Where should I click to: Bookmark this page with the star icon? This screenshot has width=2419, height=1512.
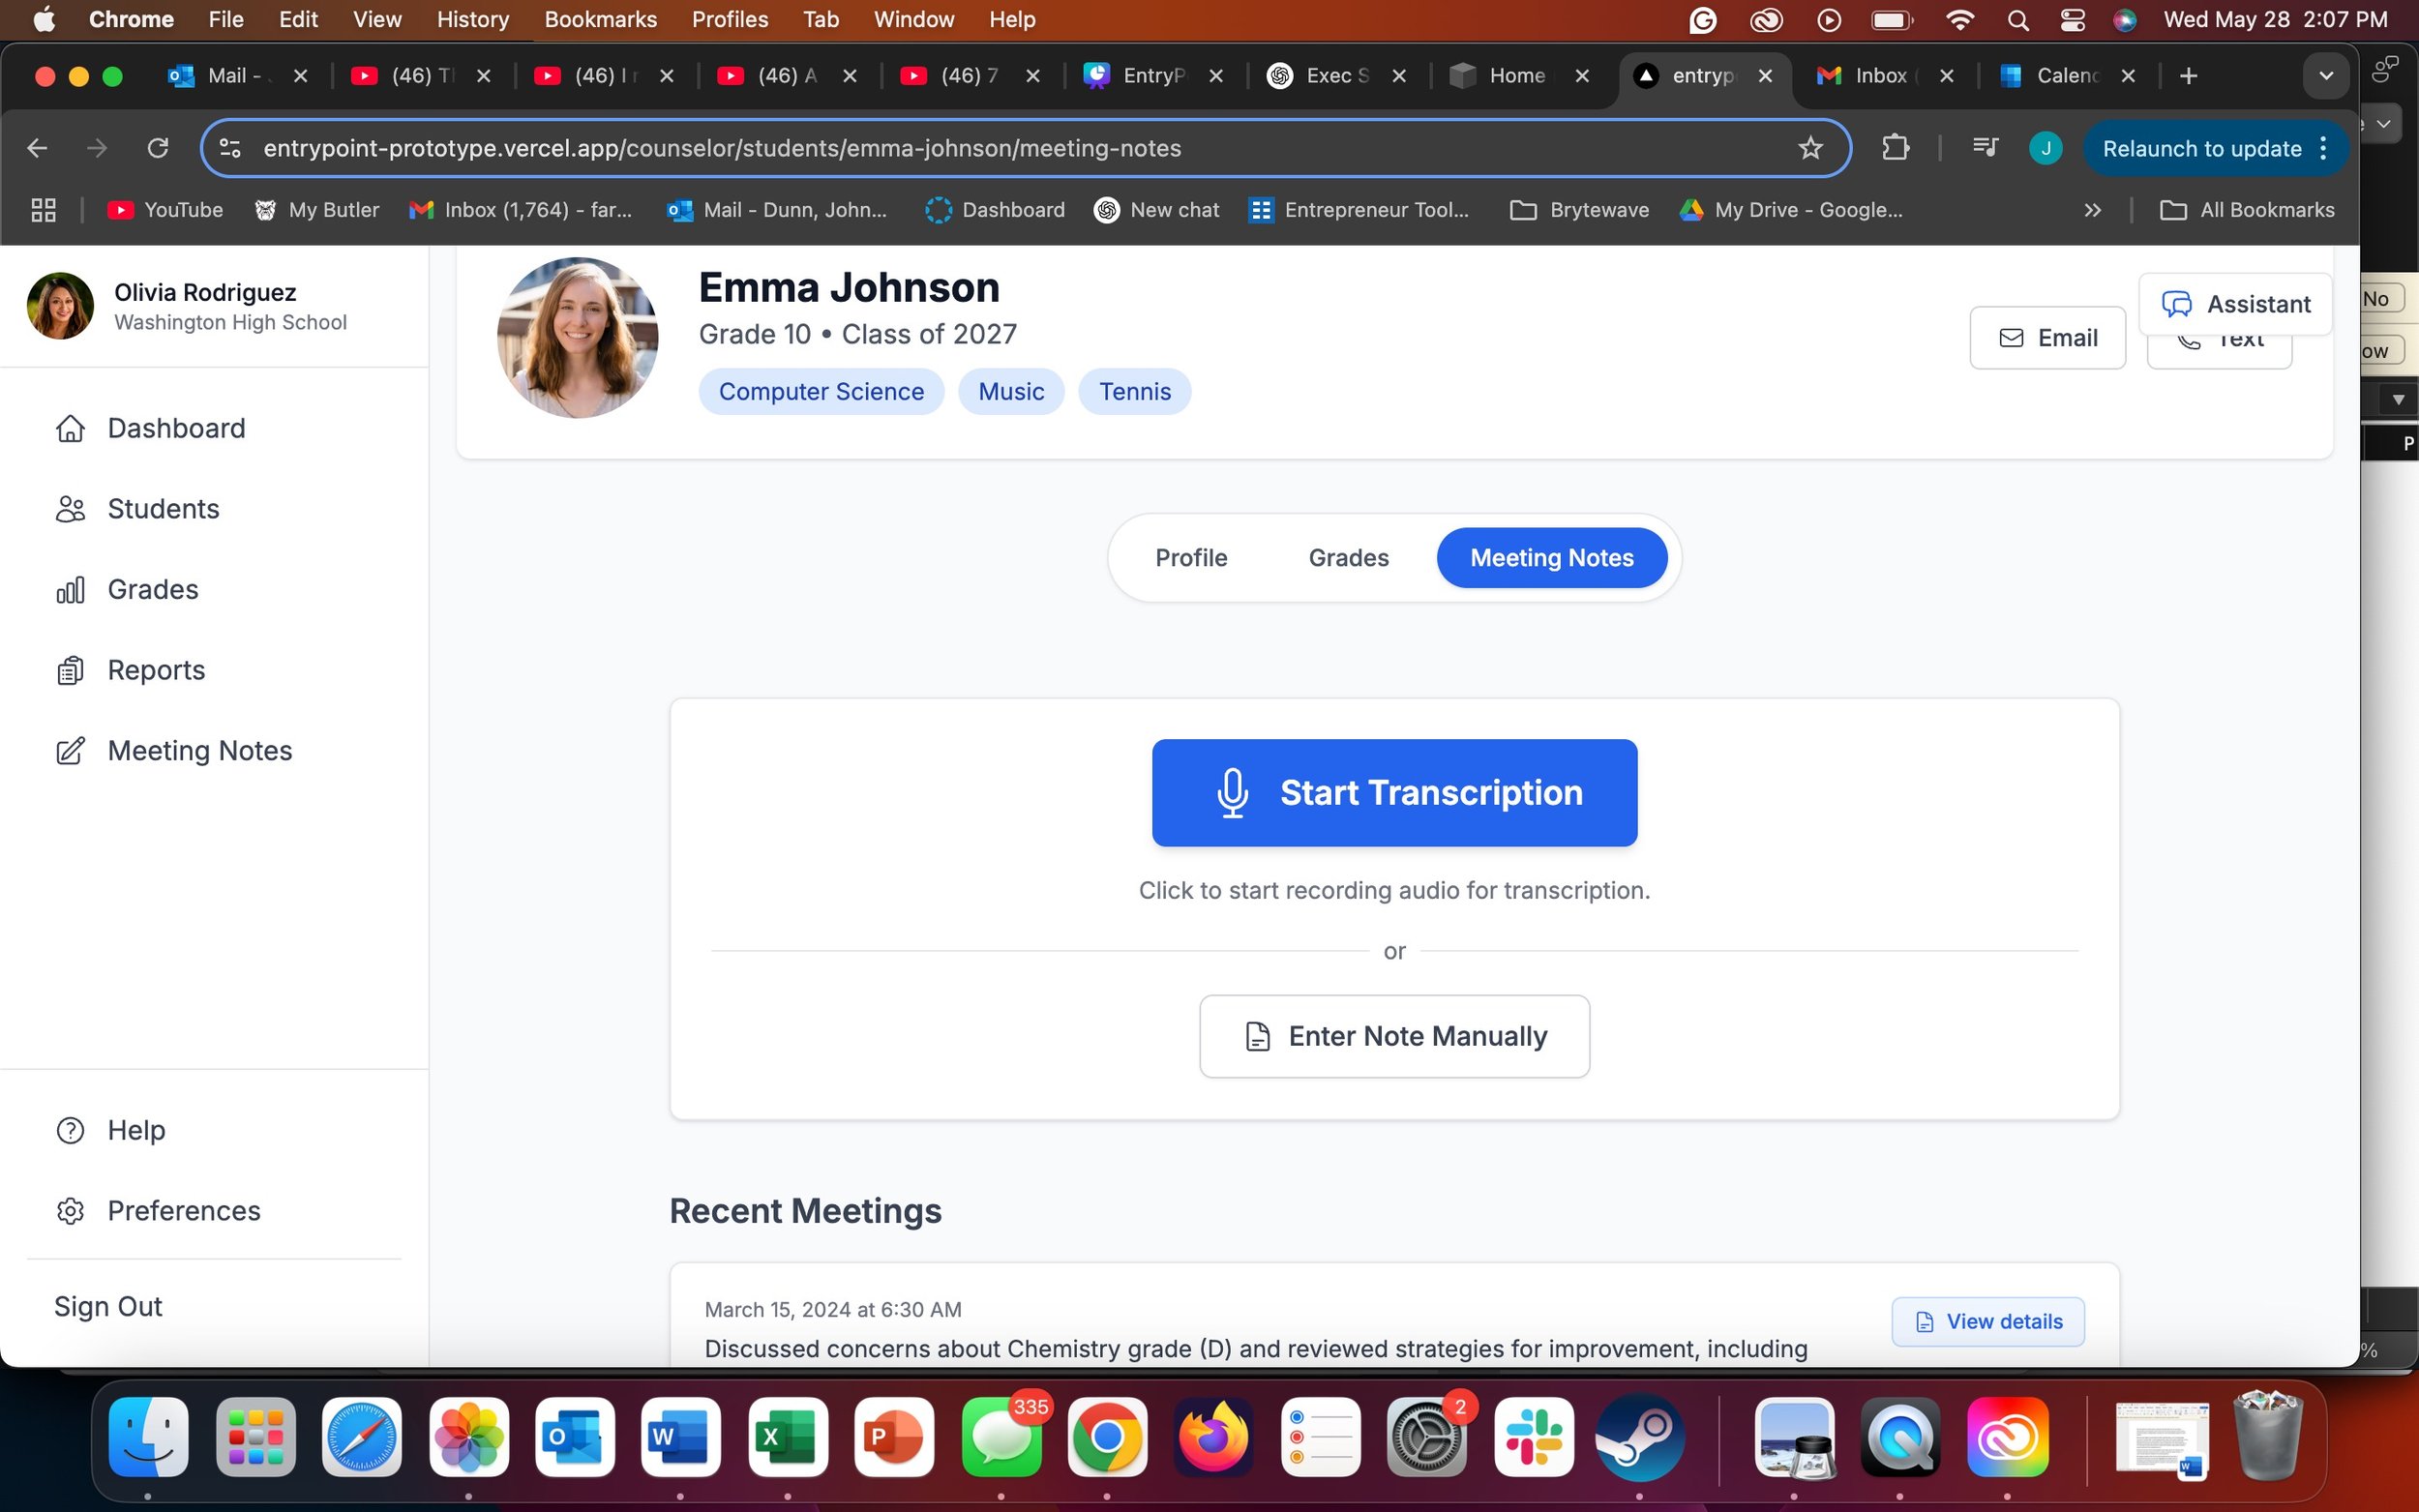click(1810, 149)
